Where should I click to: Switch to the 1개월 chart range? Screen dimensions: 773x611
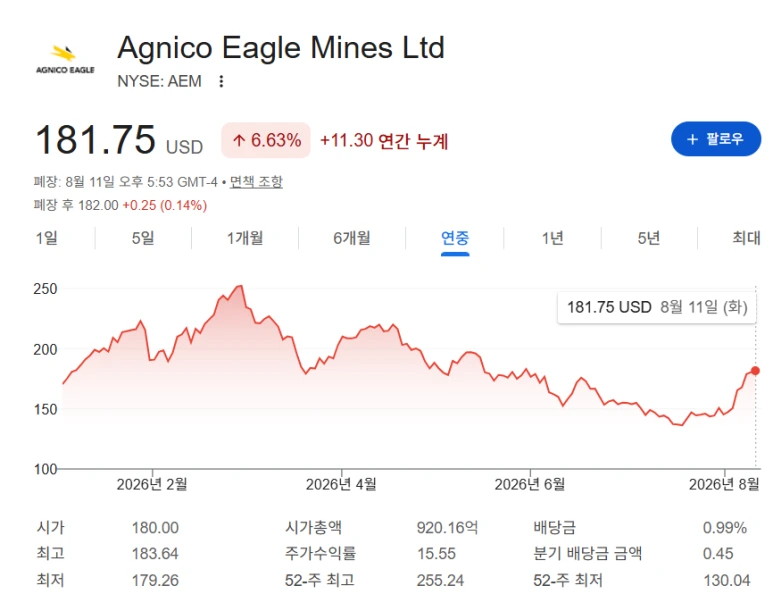245,238
